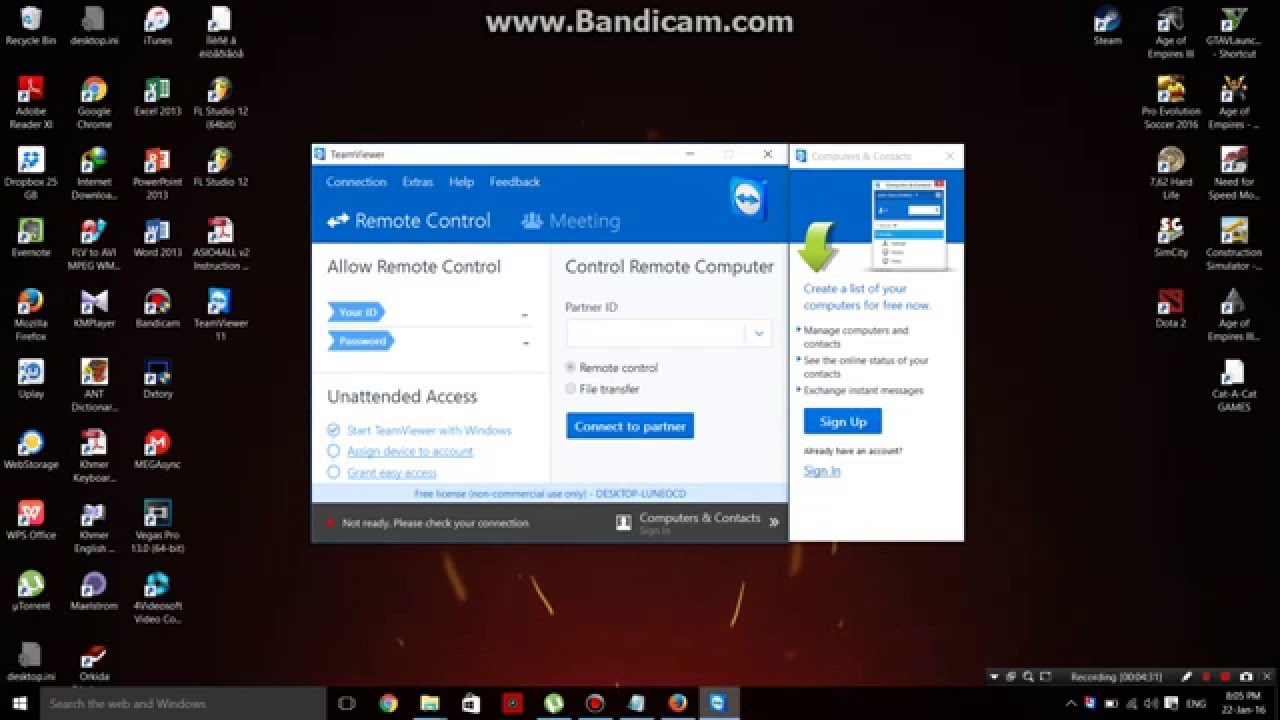Toggle Start TeamViewer with Windows option
The image size is (1280, 720).
(334, 430)
